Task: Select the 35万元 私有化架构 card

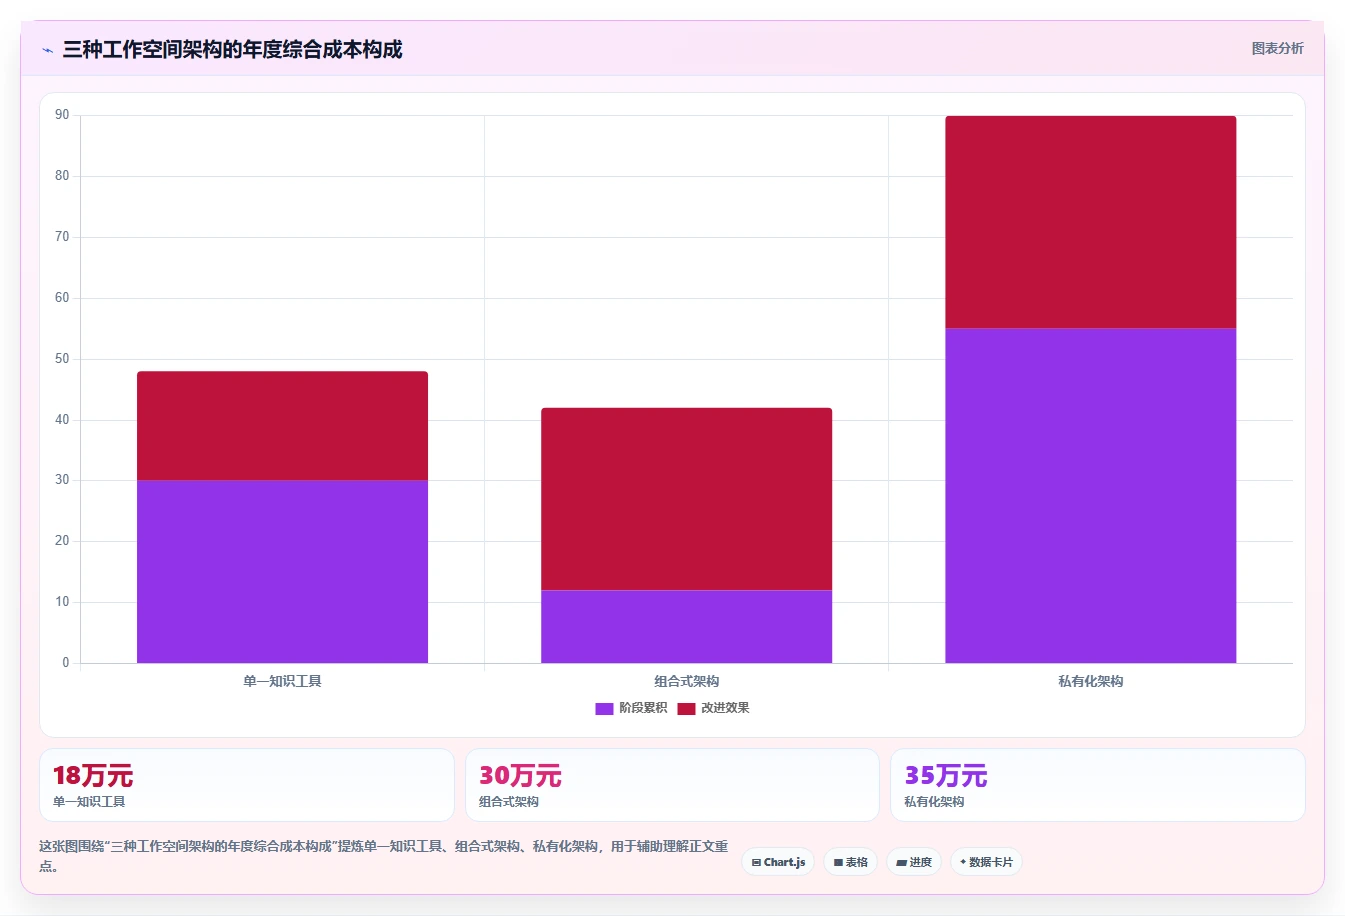Action: (x=1098, y=785)
